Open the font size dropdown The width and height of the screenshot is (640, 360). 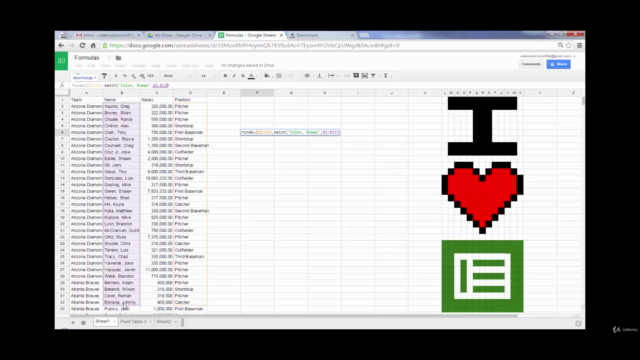pos(208,76)
